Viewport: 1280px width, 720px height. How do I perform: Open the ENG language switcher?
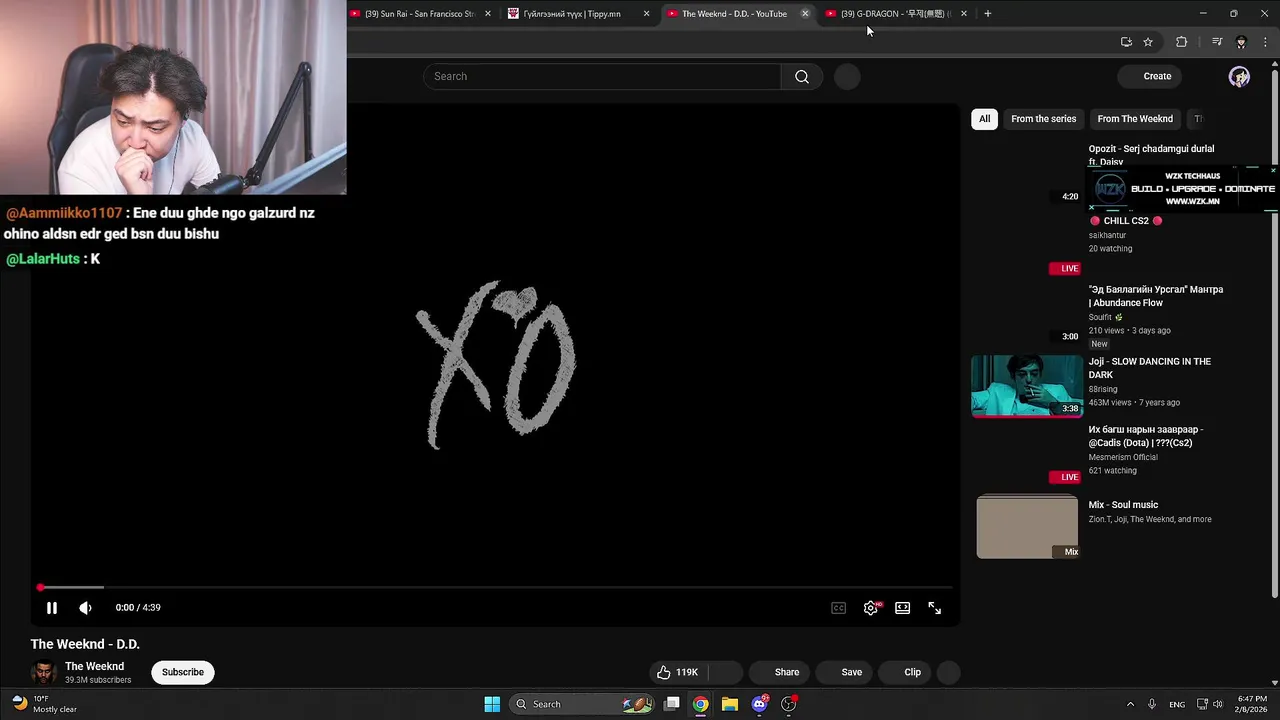point(1177,704)
